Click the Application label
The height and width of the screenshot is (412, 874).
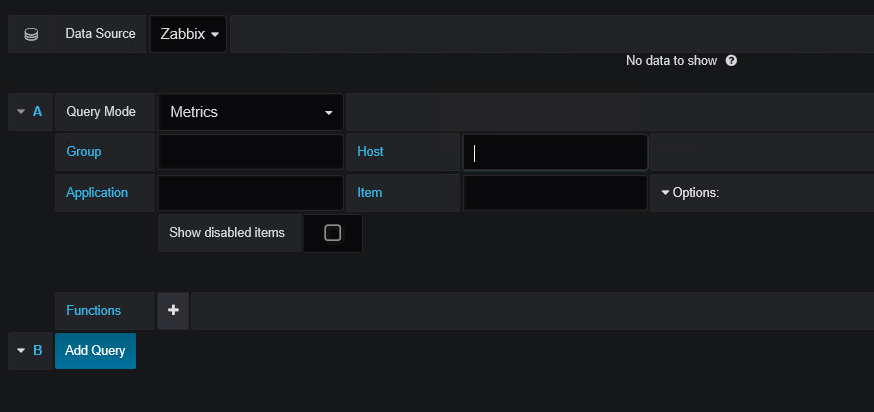pyautogui.click(x=97, y=192)
